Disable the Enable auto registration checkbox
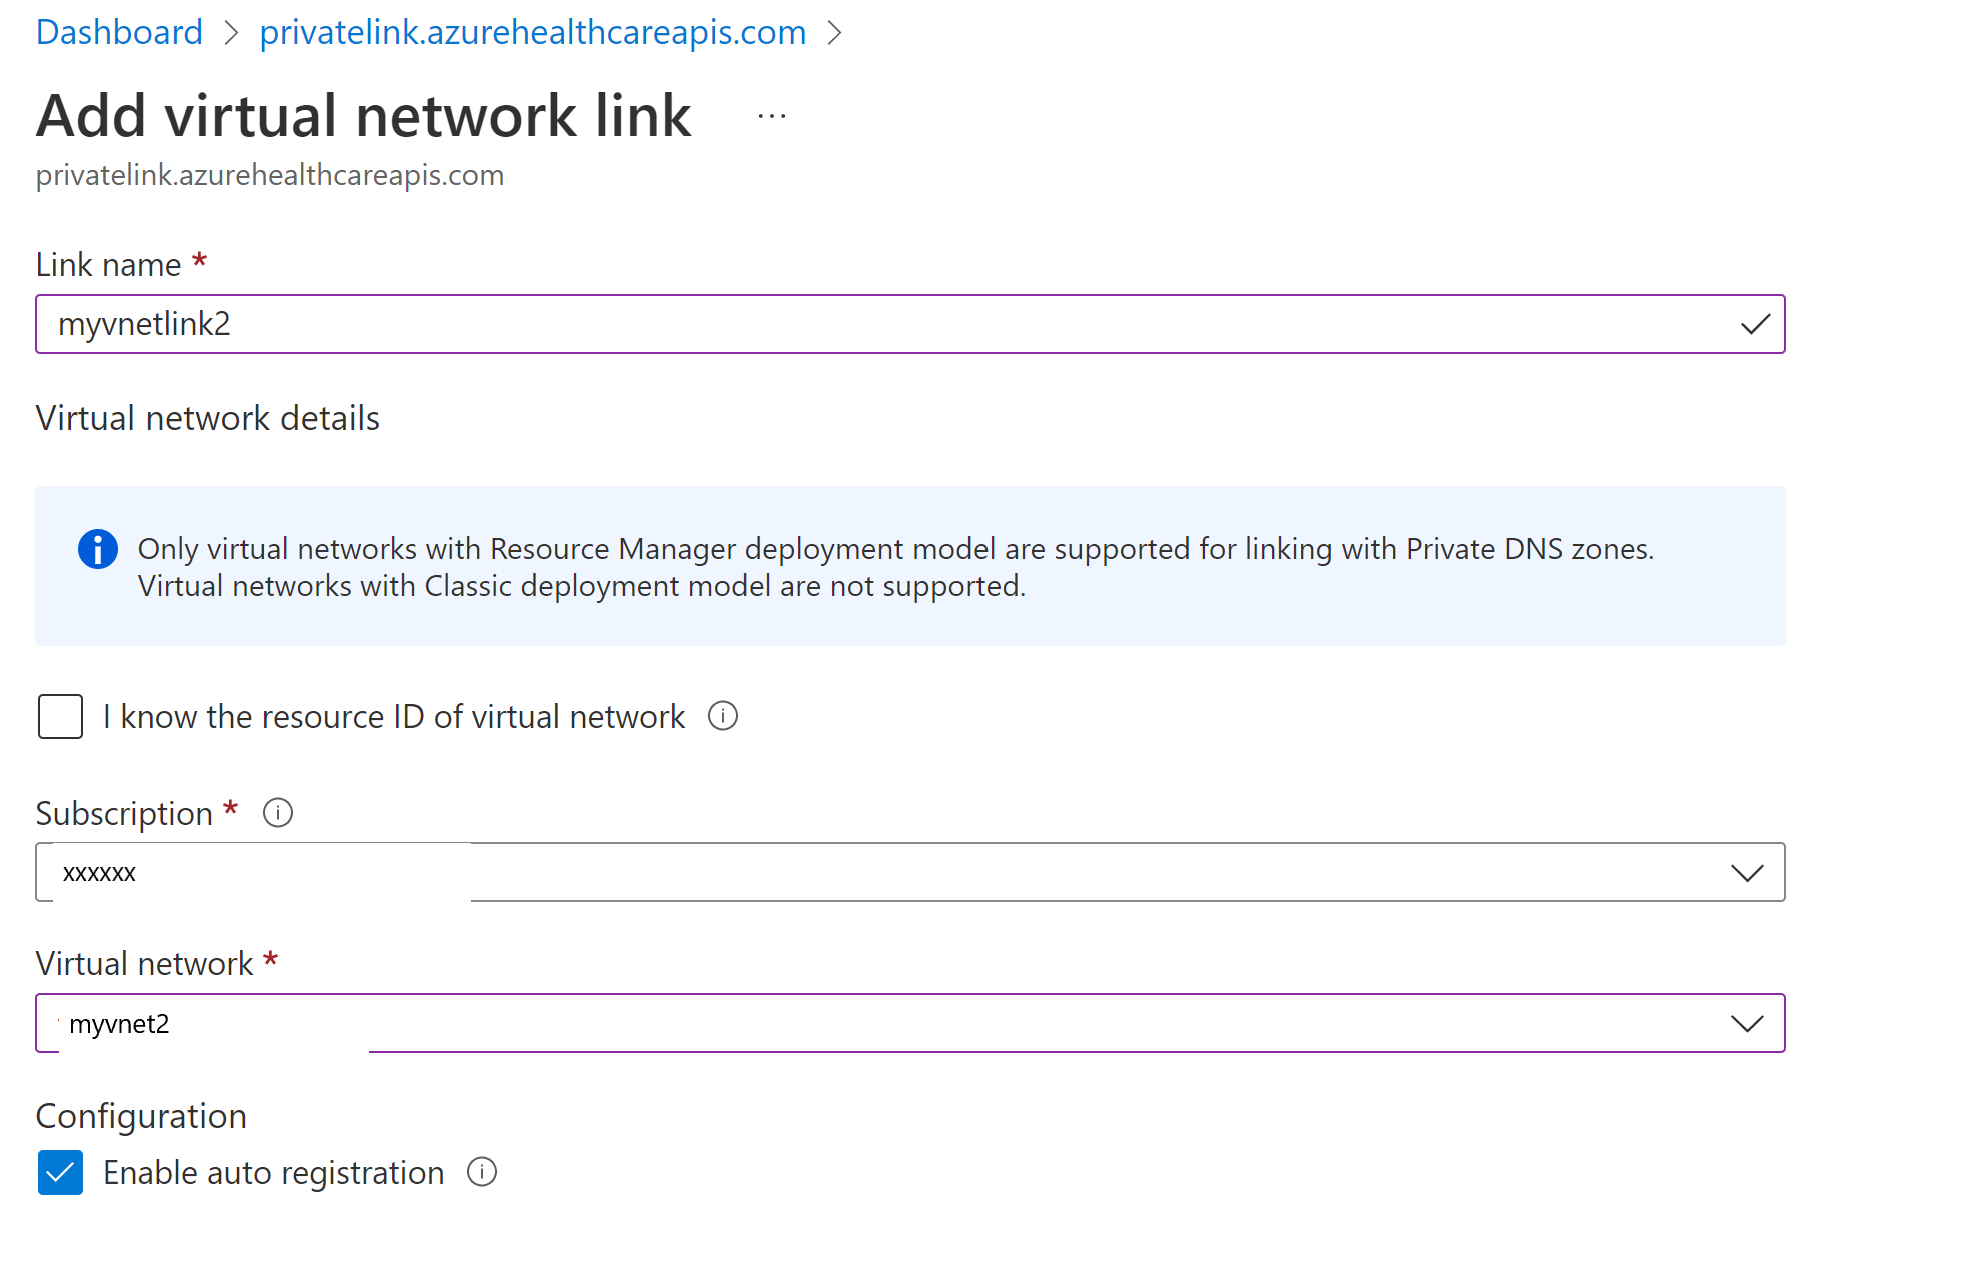The image size is (1968, 1272). [60, 1172]
